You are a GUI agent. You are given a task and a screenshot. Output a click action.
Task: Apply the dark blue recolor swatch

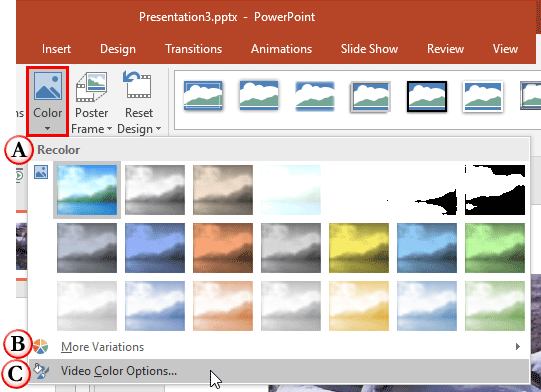click(x=155, y=248)
